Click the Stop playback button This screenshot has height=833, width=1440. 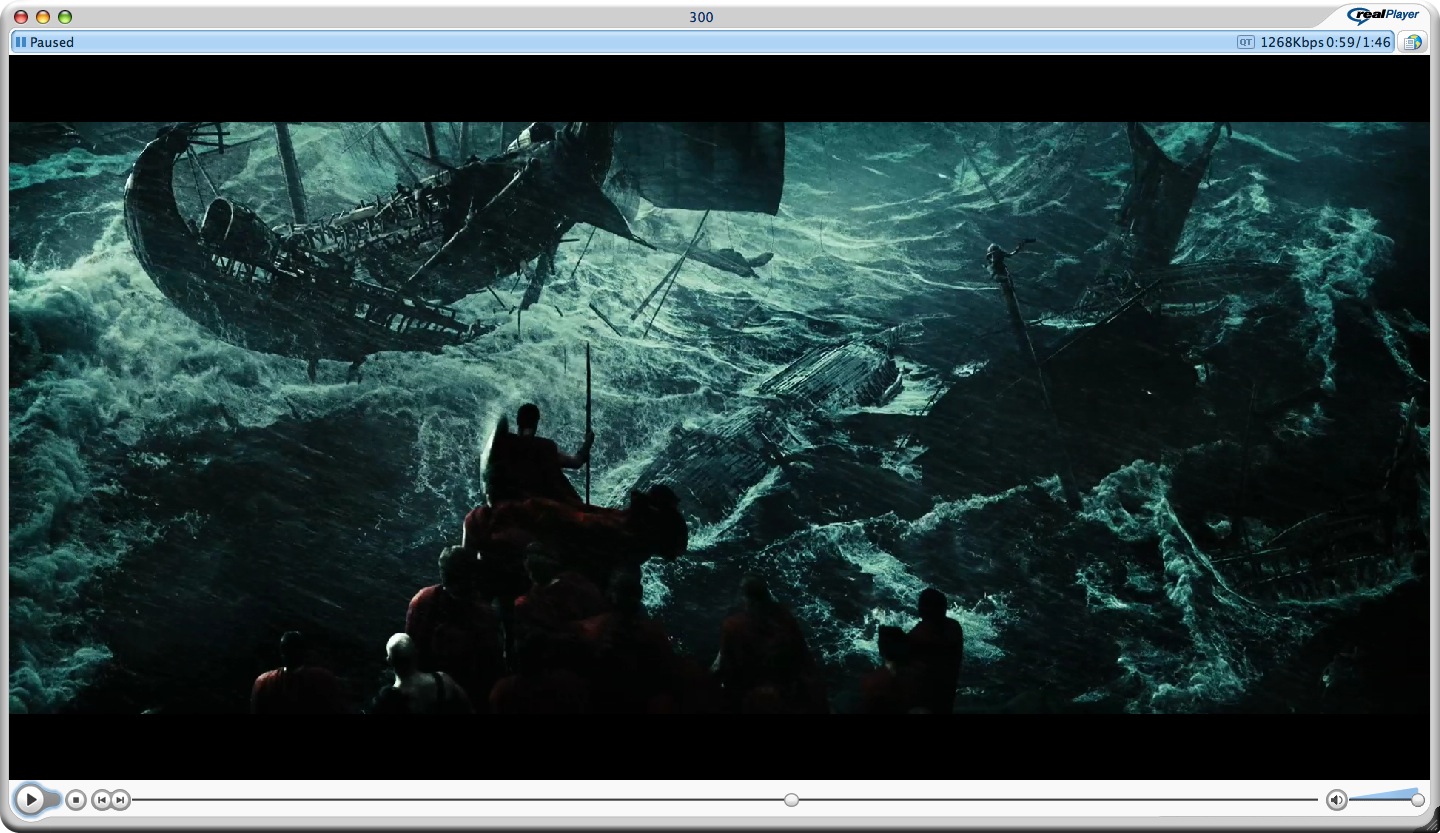tap(76, 800)
